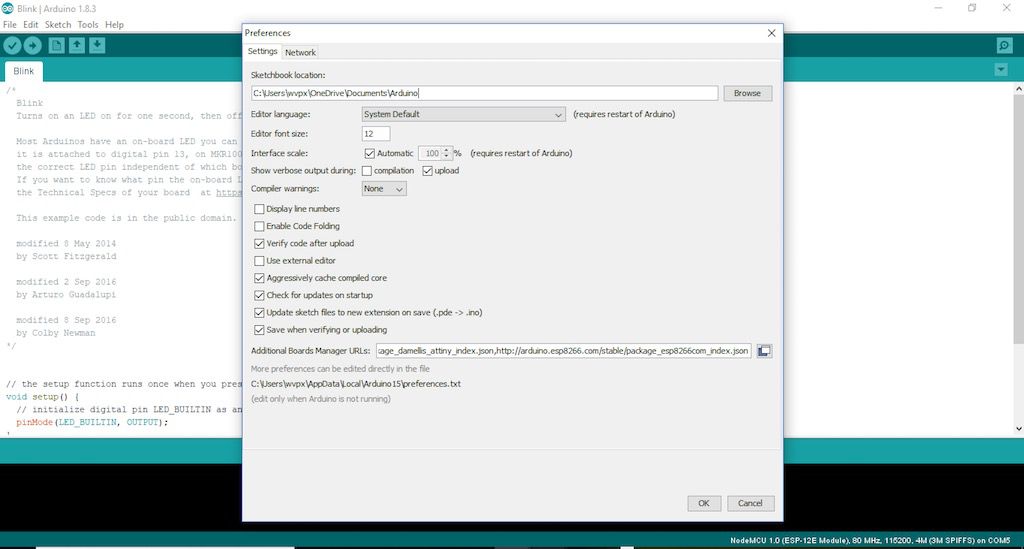Open the tab options dropdown arrow
The width and height of the screenshot is (1024, 549).
pos(1000,69)
